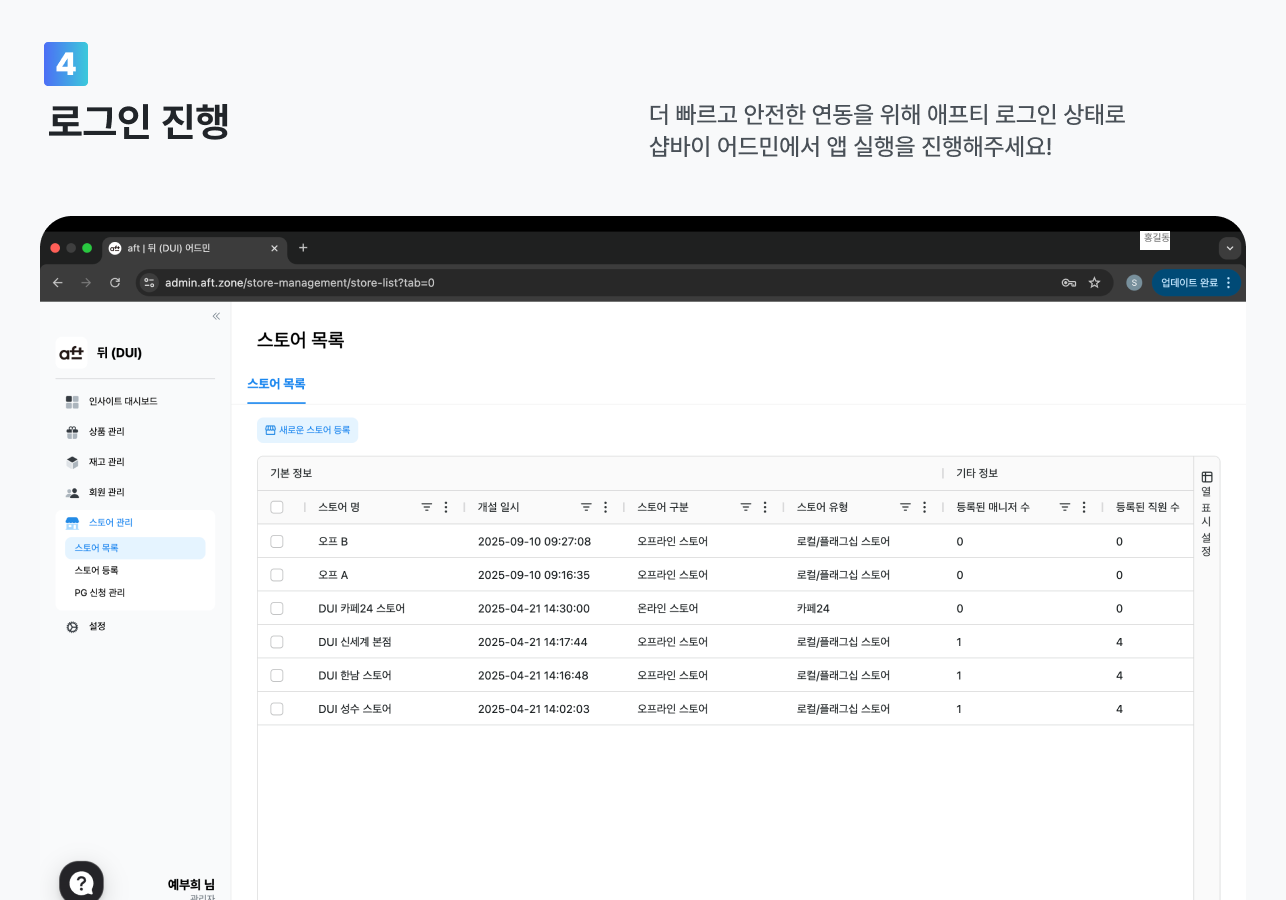Image resolution: width=1286 pixels, height=900 pixels.
Task: Open column menu dots for 스토어 유형
Action: 924,507
